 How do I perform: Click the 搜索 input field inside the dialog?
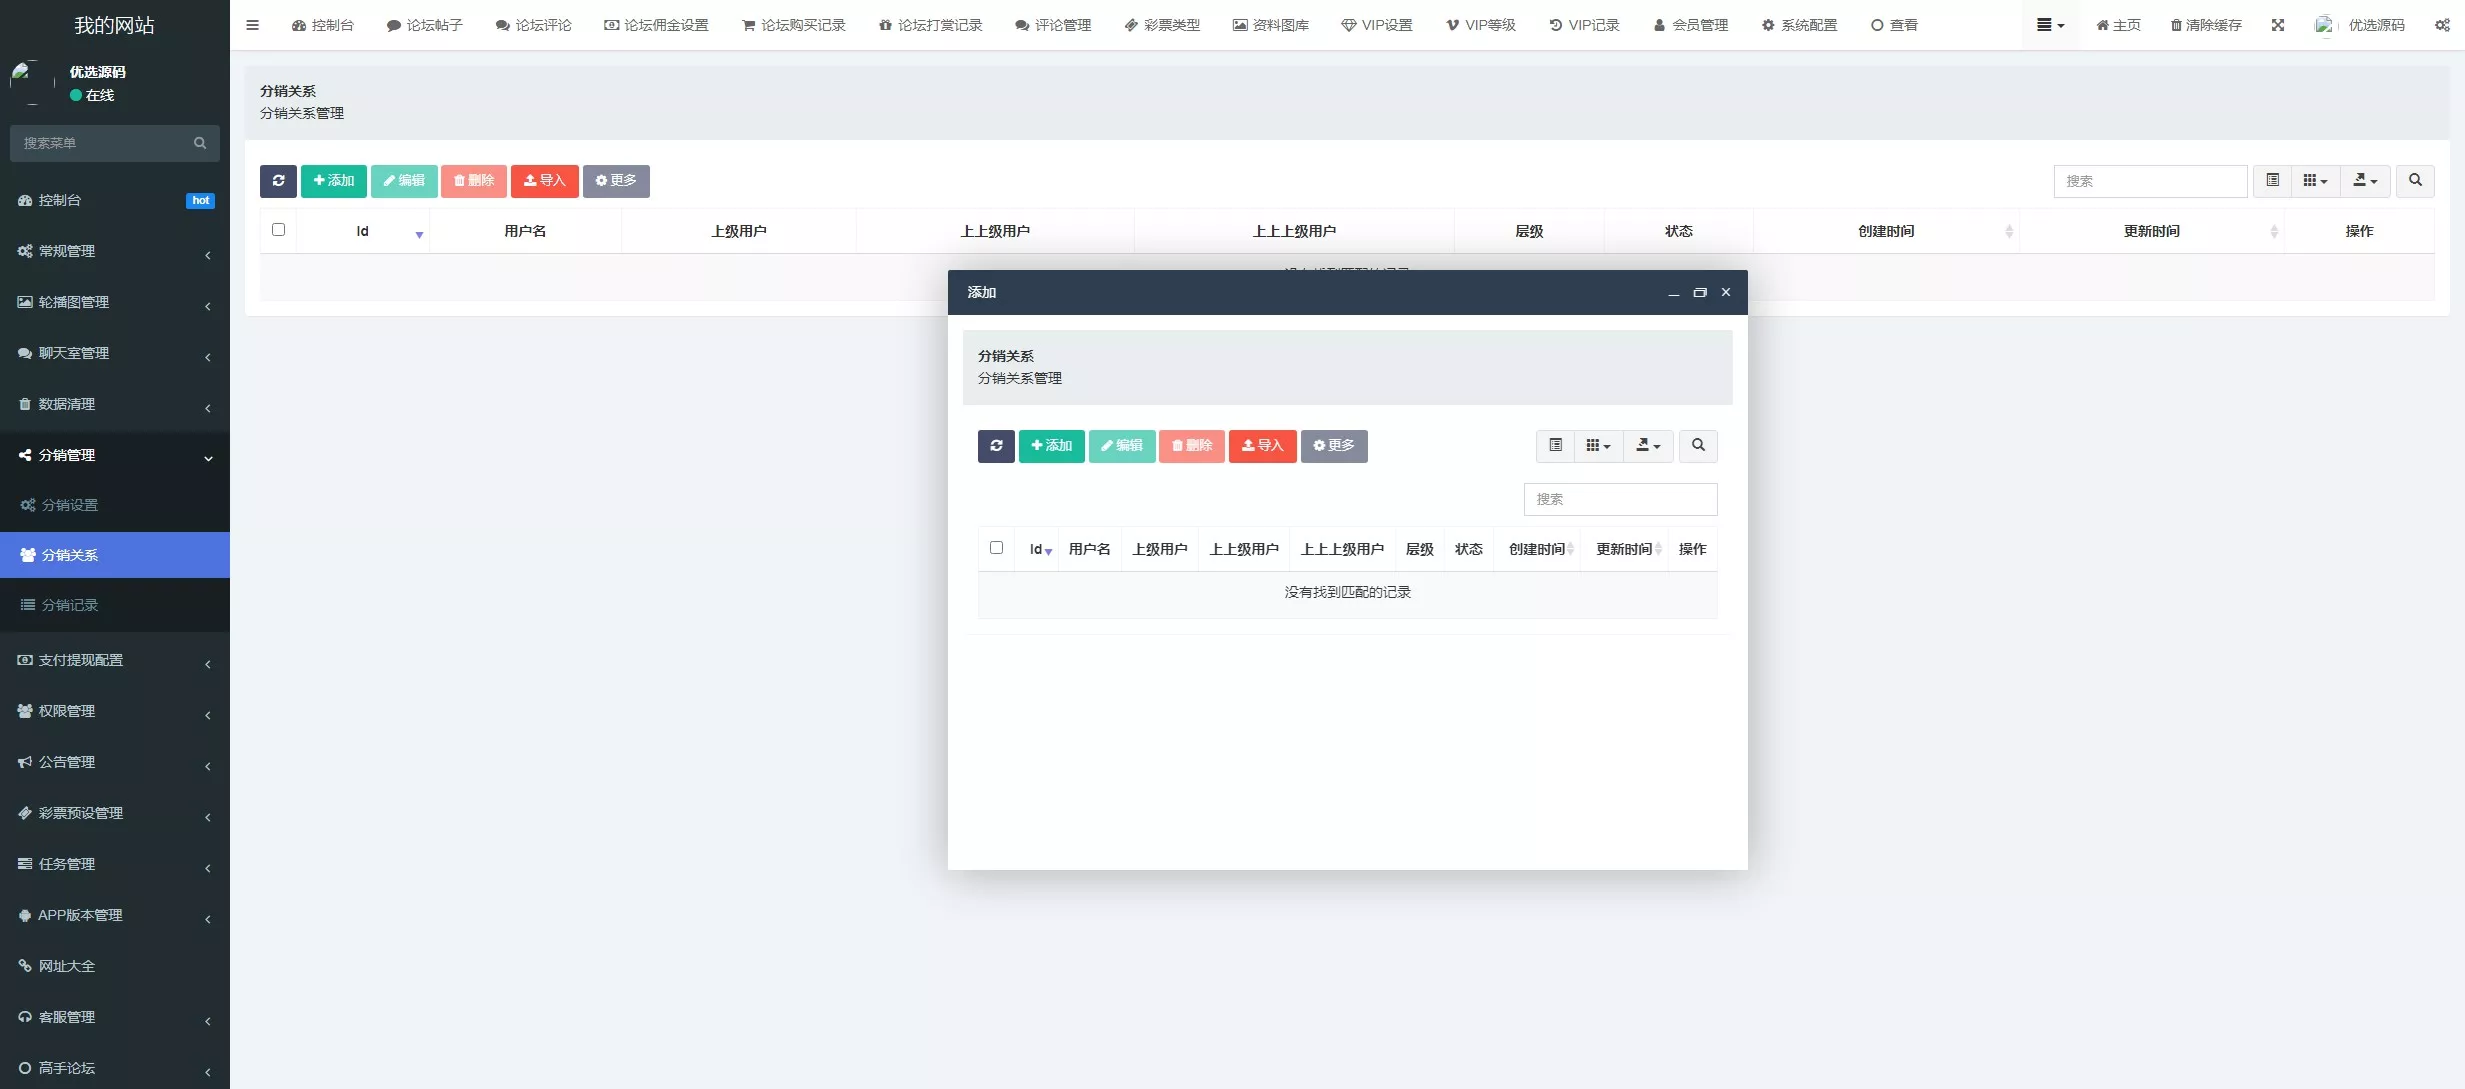click(x=1620, y=499)
